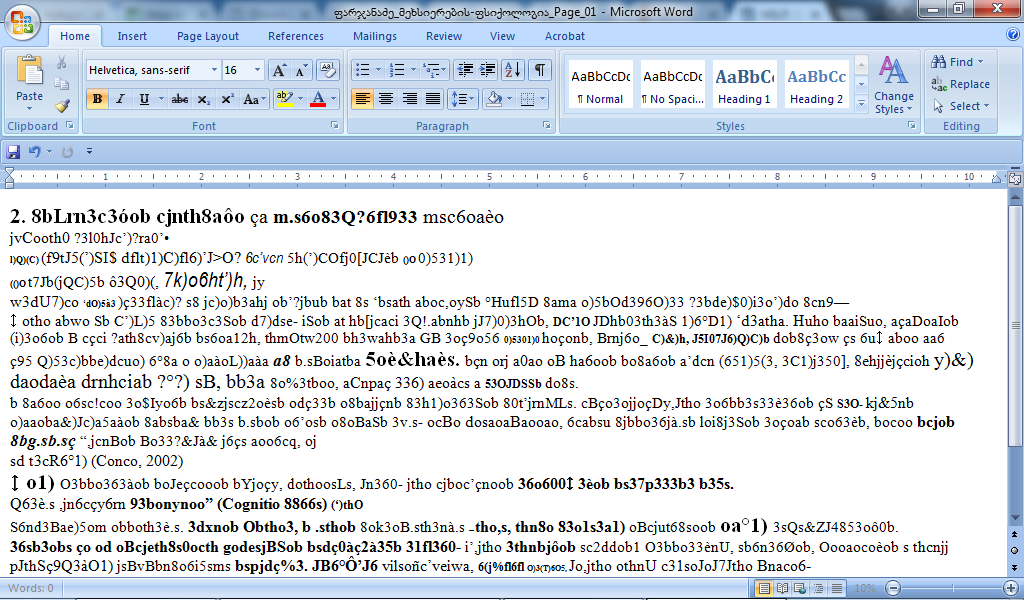Align text right

tap(409, 99)
